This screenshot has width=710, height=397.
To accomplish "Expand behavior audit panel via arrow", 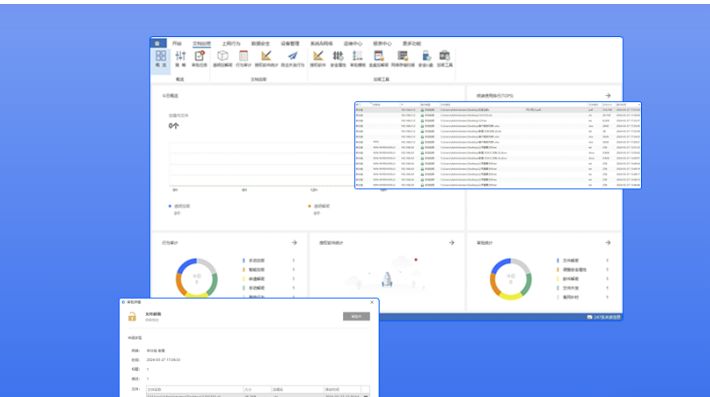I will pyautogui.click(x=294, y=243).
